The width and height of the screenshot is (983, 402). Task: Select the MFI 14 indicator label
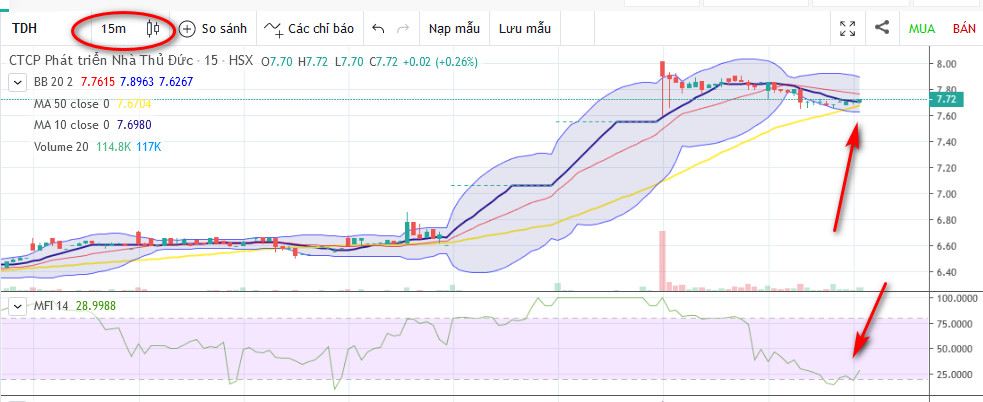[51, 306]
